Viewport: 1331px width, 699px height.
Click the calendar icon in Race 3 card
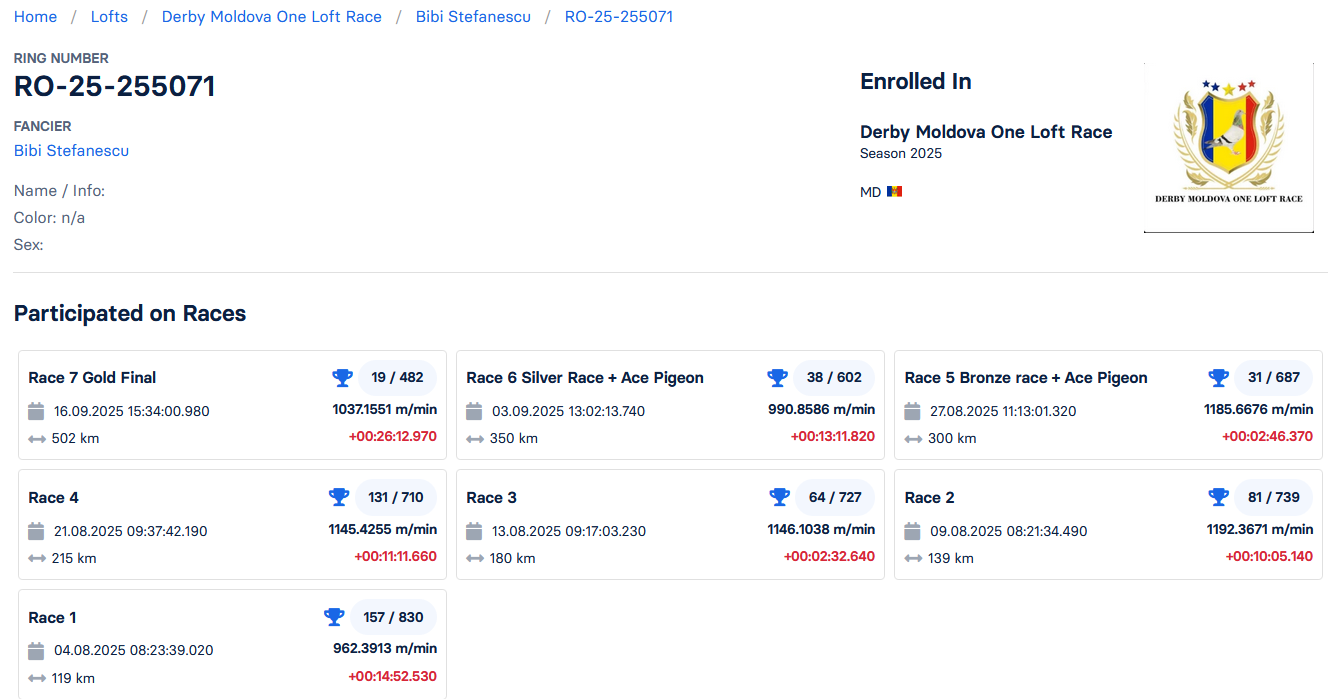pyautogui.click(x=475, y=531)
